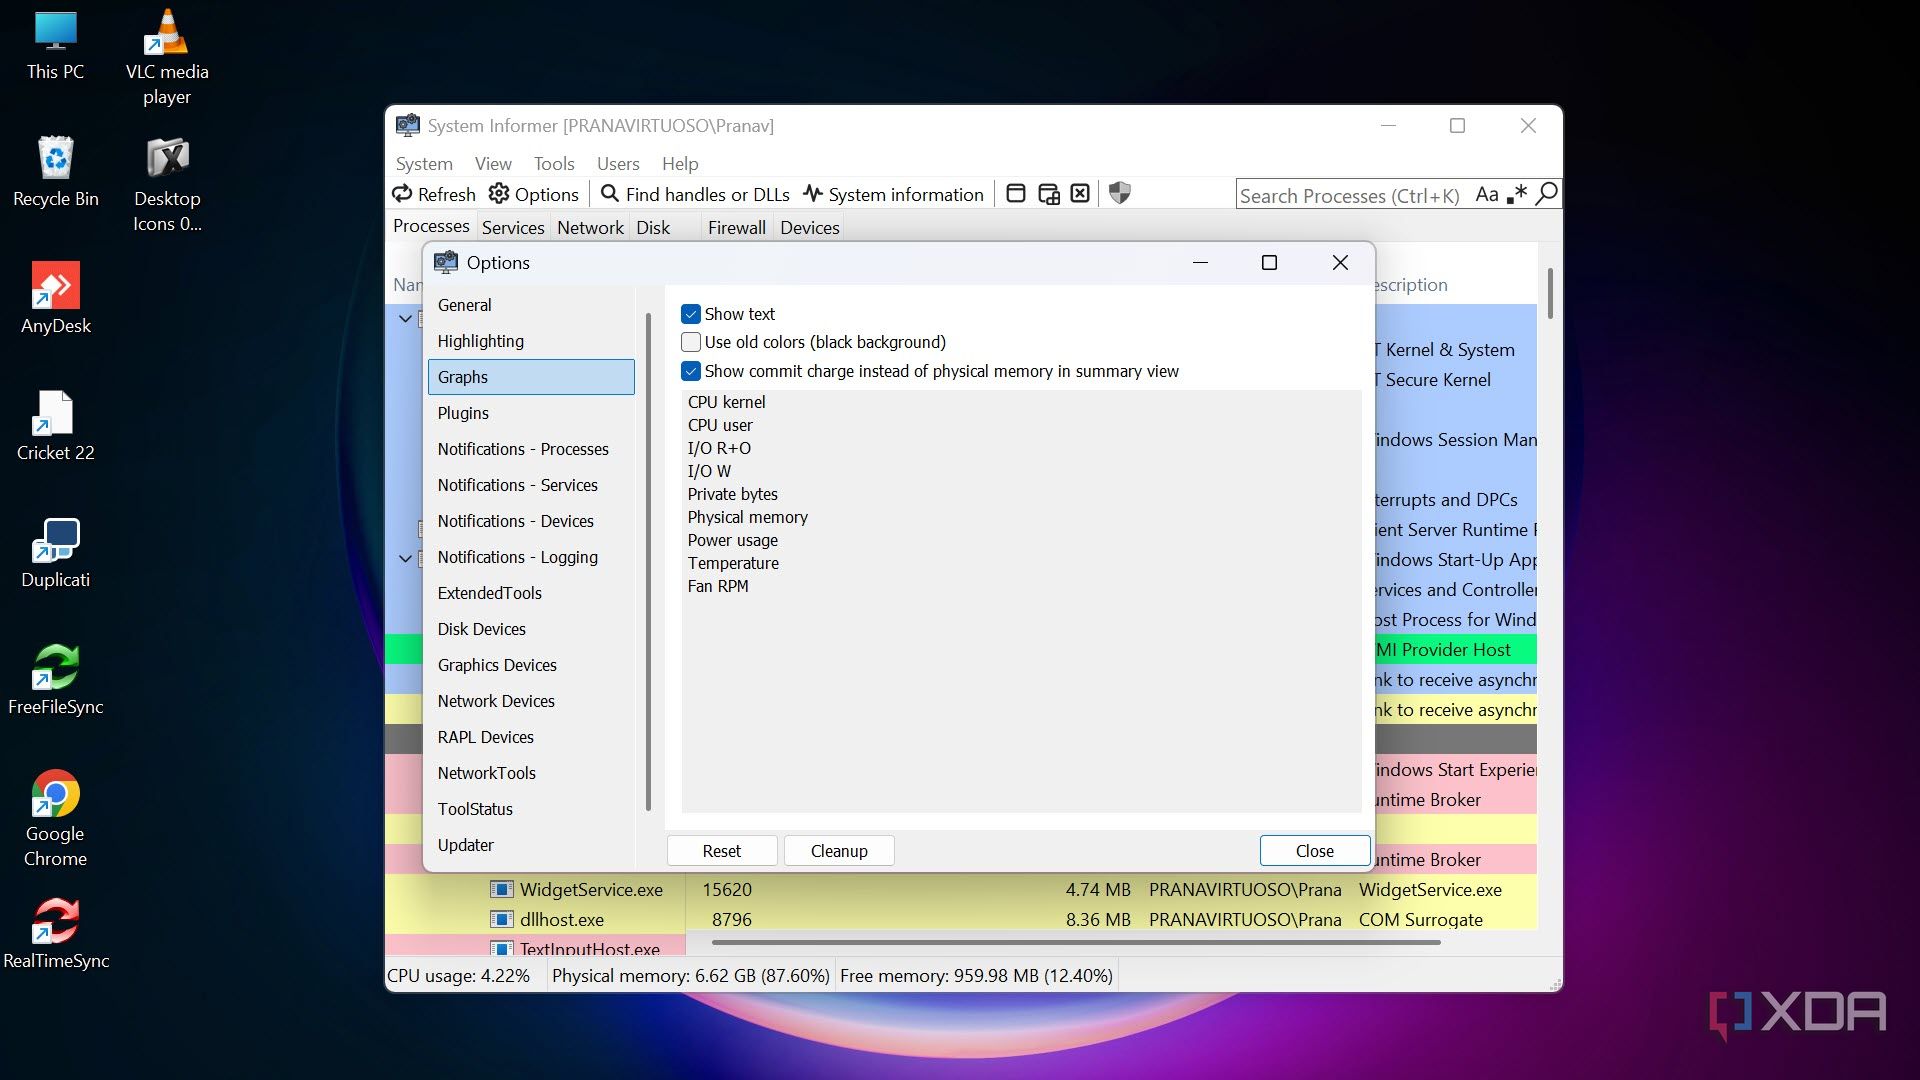Switch to the Network tab
The image size is (1920, 1080).
pos(590,227)
